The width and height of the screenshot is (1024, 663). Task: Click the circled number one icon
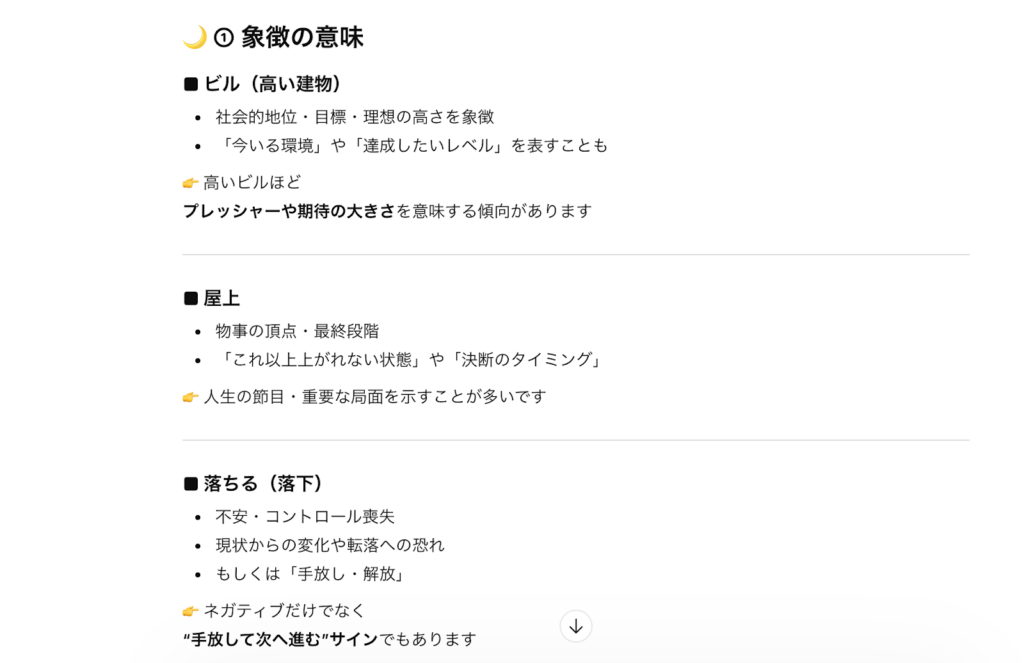click(x=224, y=39)
